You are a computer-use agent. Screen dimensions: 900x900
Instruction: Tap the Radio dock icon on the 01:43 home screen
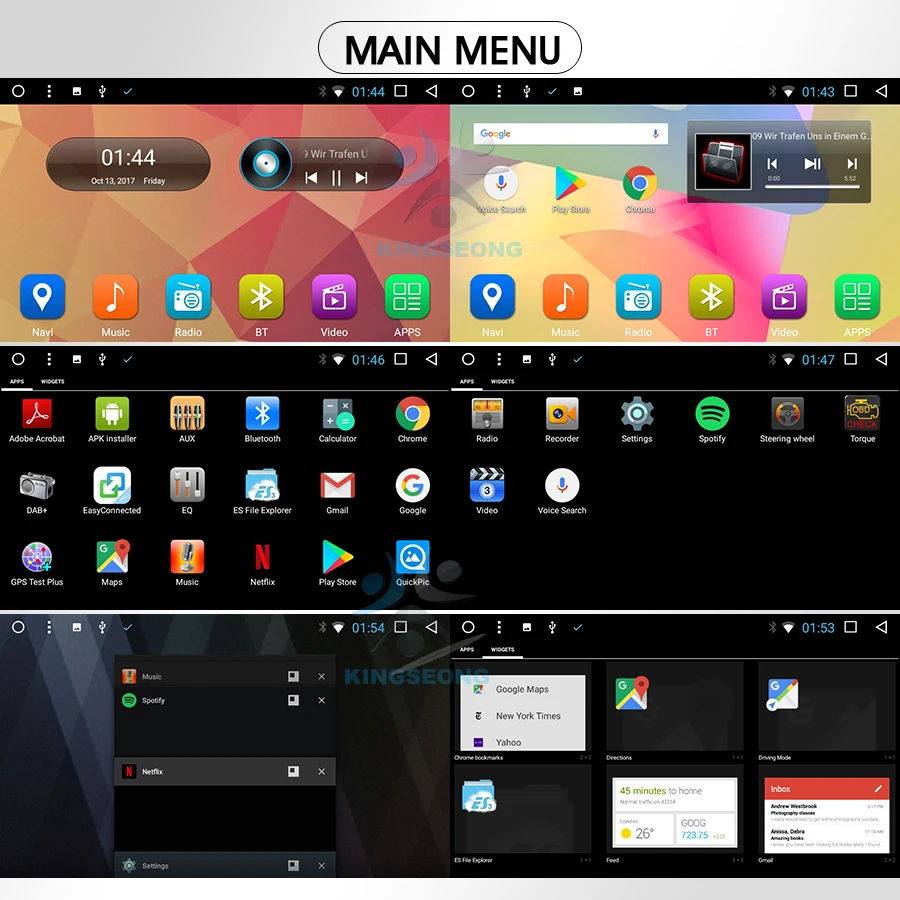coord(638,297)
